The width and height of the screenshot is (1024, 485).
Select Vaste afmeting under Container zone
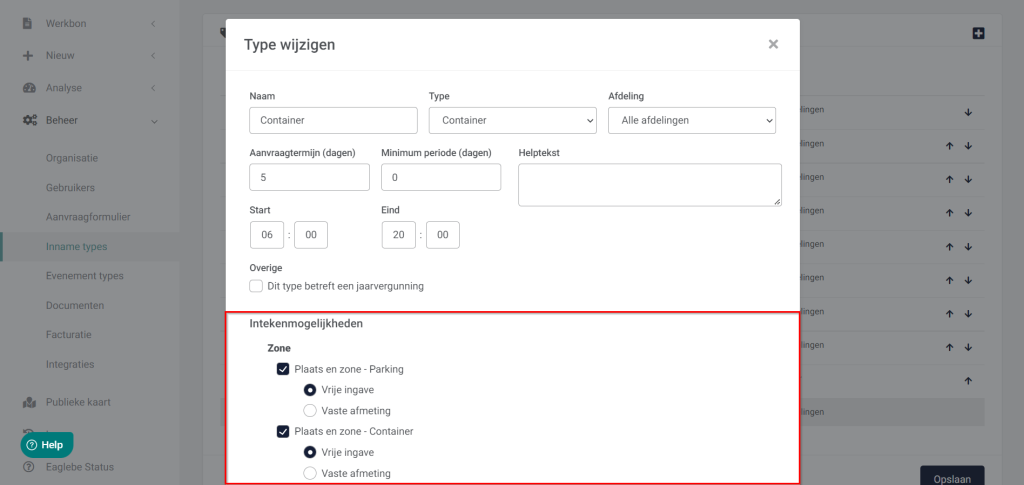pos(310,473)
